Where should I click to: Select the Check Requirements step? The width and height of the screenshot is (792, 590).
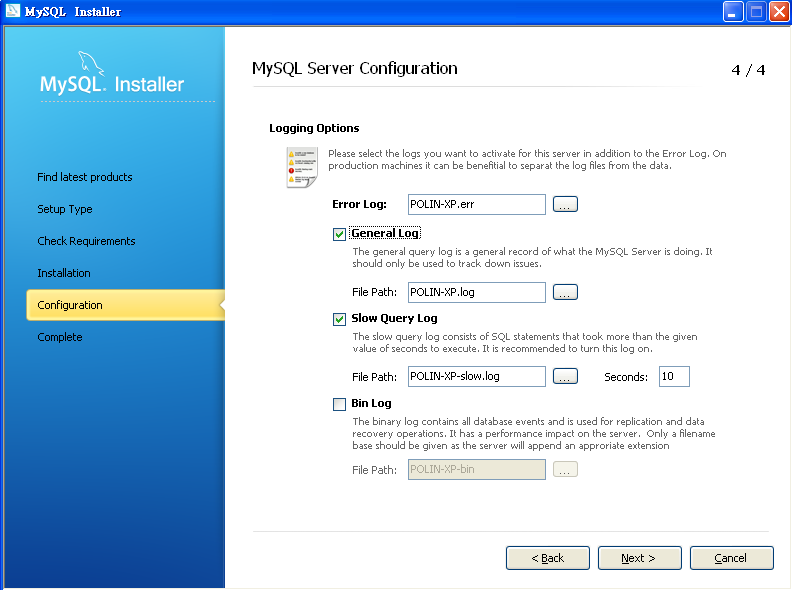coord(86,241)
